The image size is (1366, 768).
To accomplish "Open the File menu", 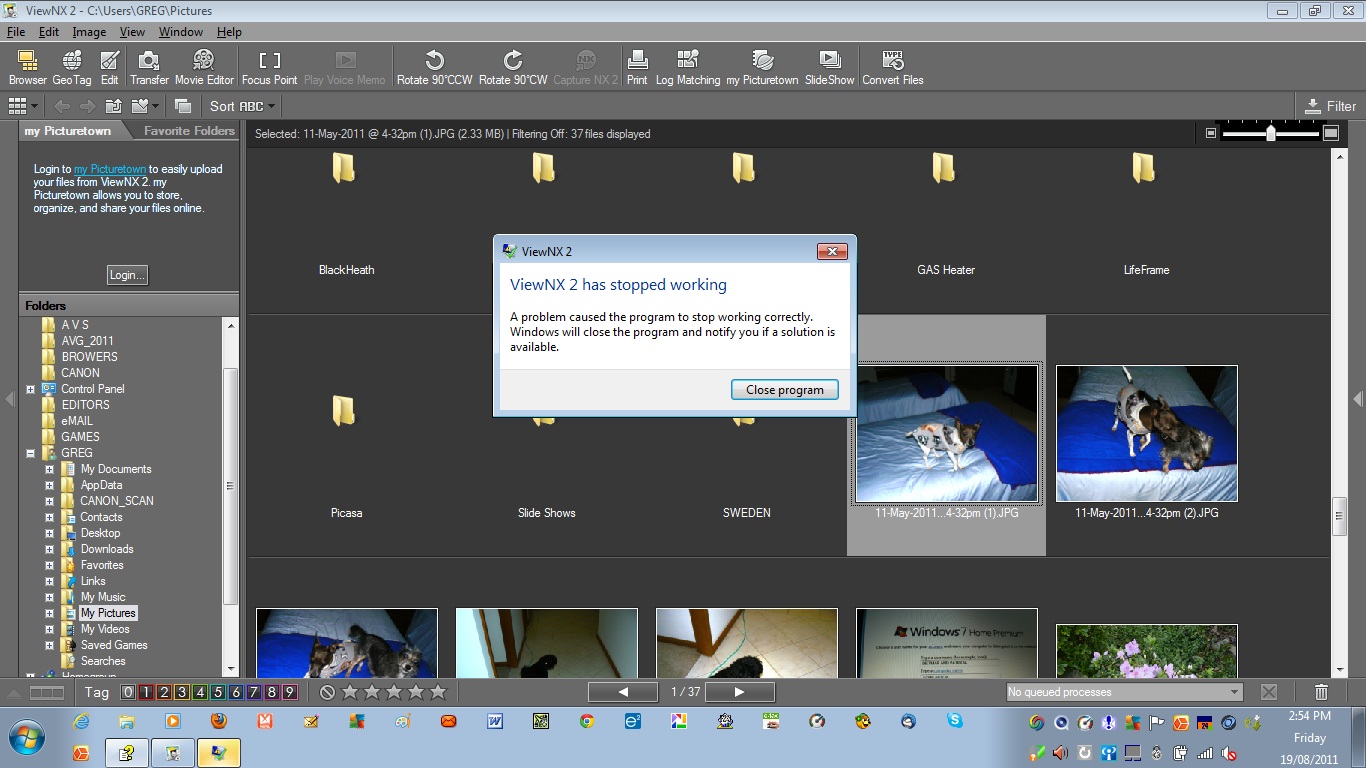I will coord(16,32).
